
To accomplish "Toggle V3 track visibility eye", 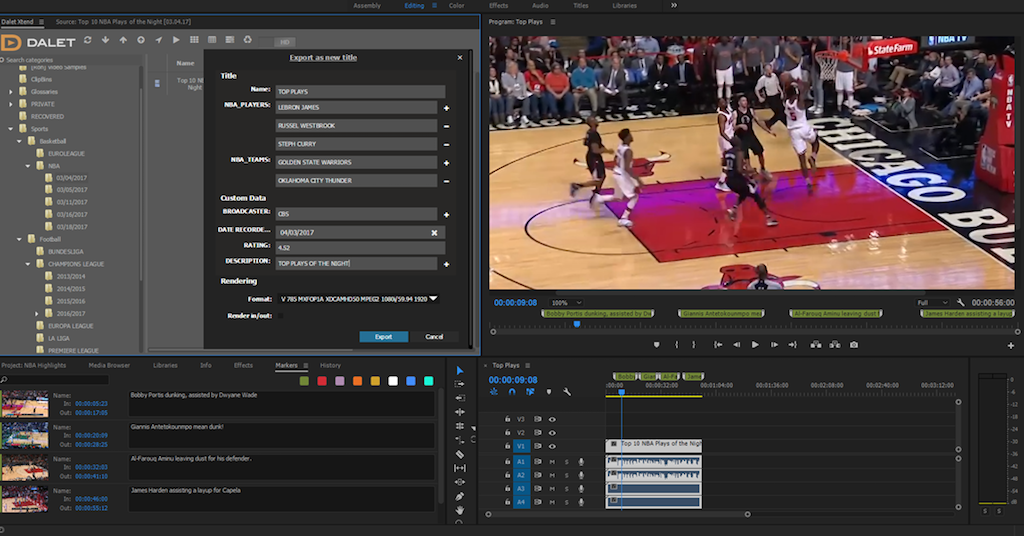I will (552, 419).
